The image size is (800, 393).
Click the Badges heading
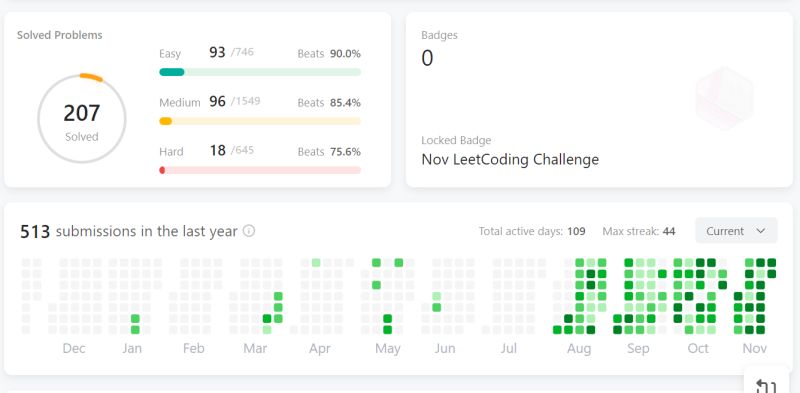click(439, 35)
